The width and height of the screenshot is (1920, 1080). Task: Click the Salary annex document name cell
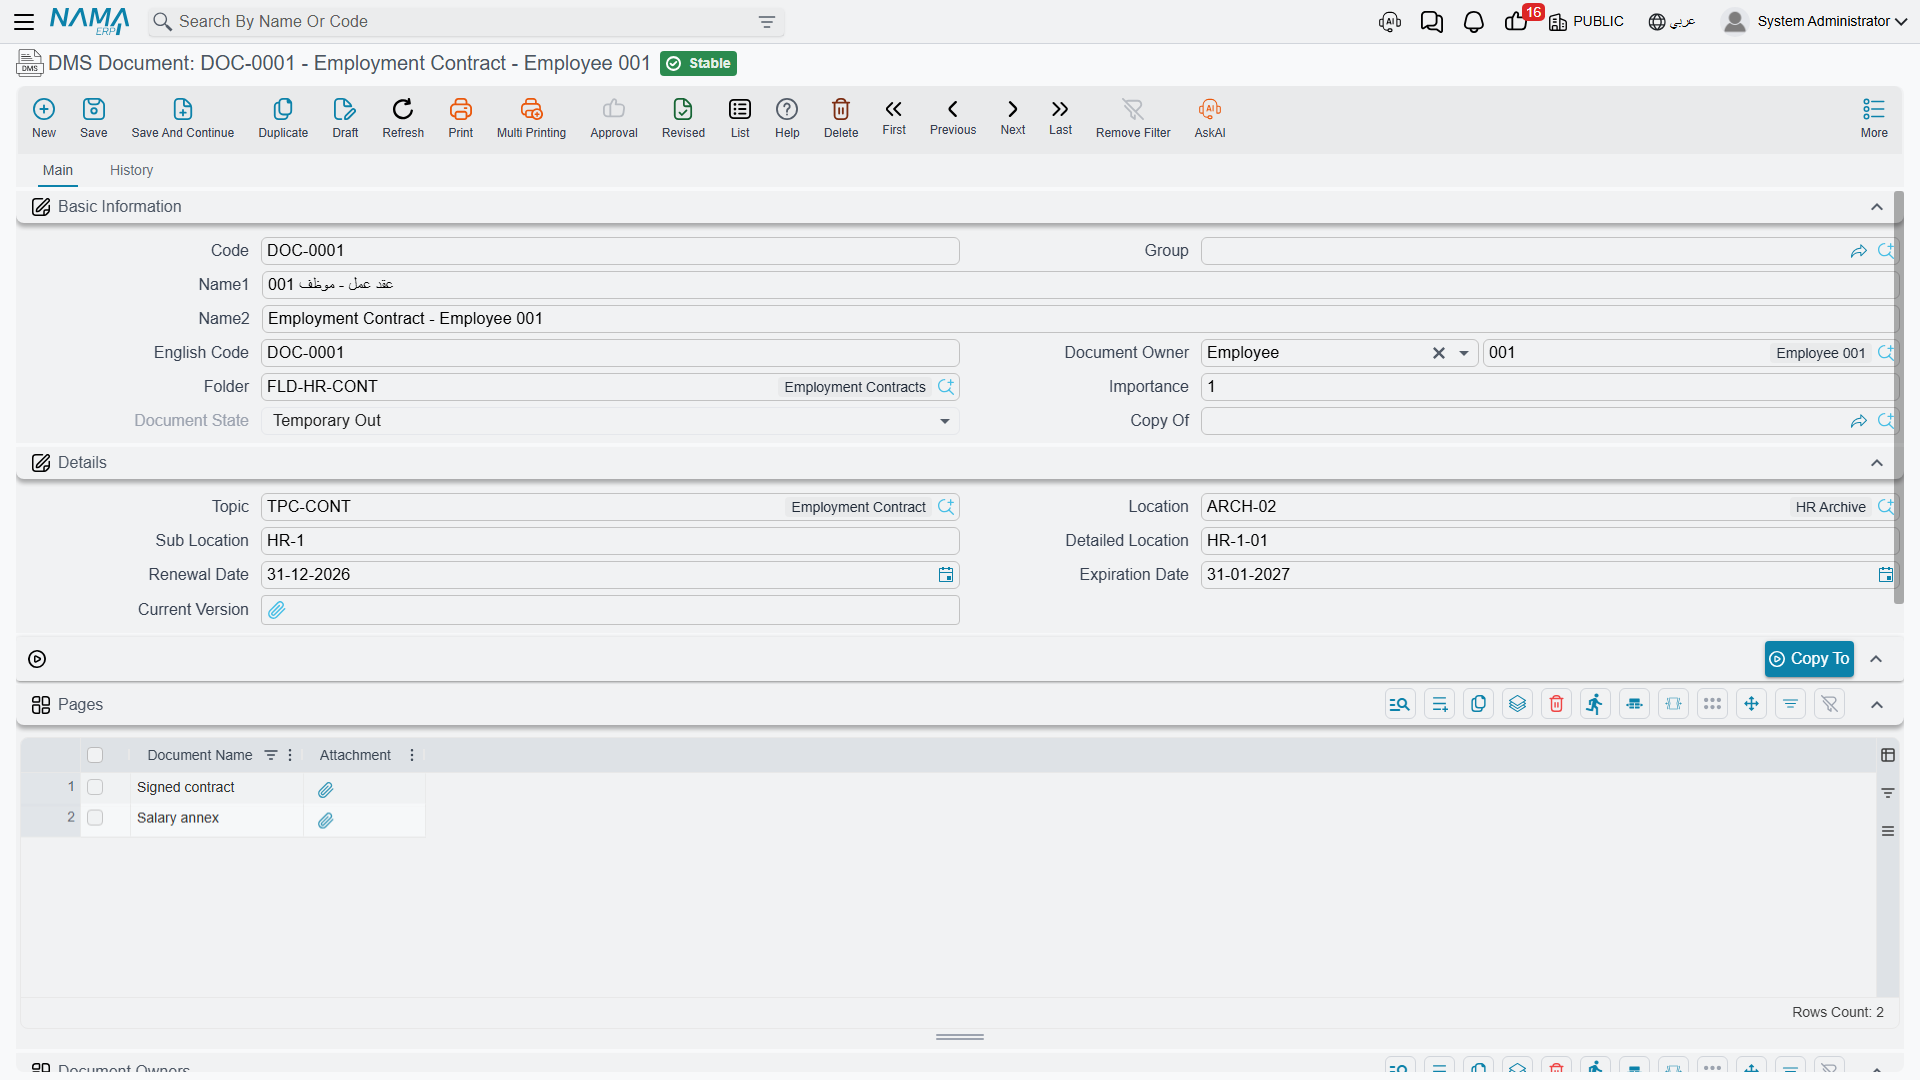point(217,818)
